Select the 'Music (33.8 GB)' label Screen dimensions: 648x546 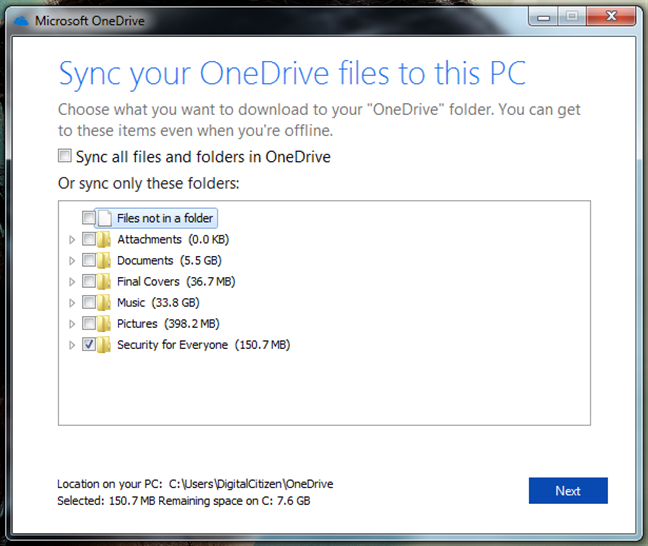(x=158, y=303)
